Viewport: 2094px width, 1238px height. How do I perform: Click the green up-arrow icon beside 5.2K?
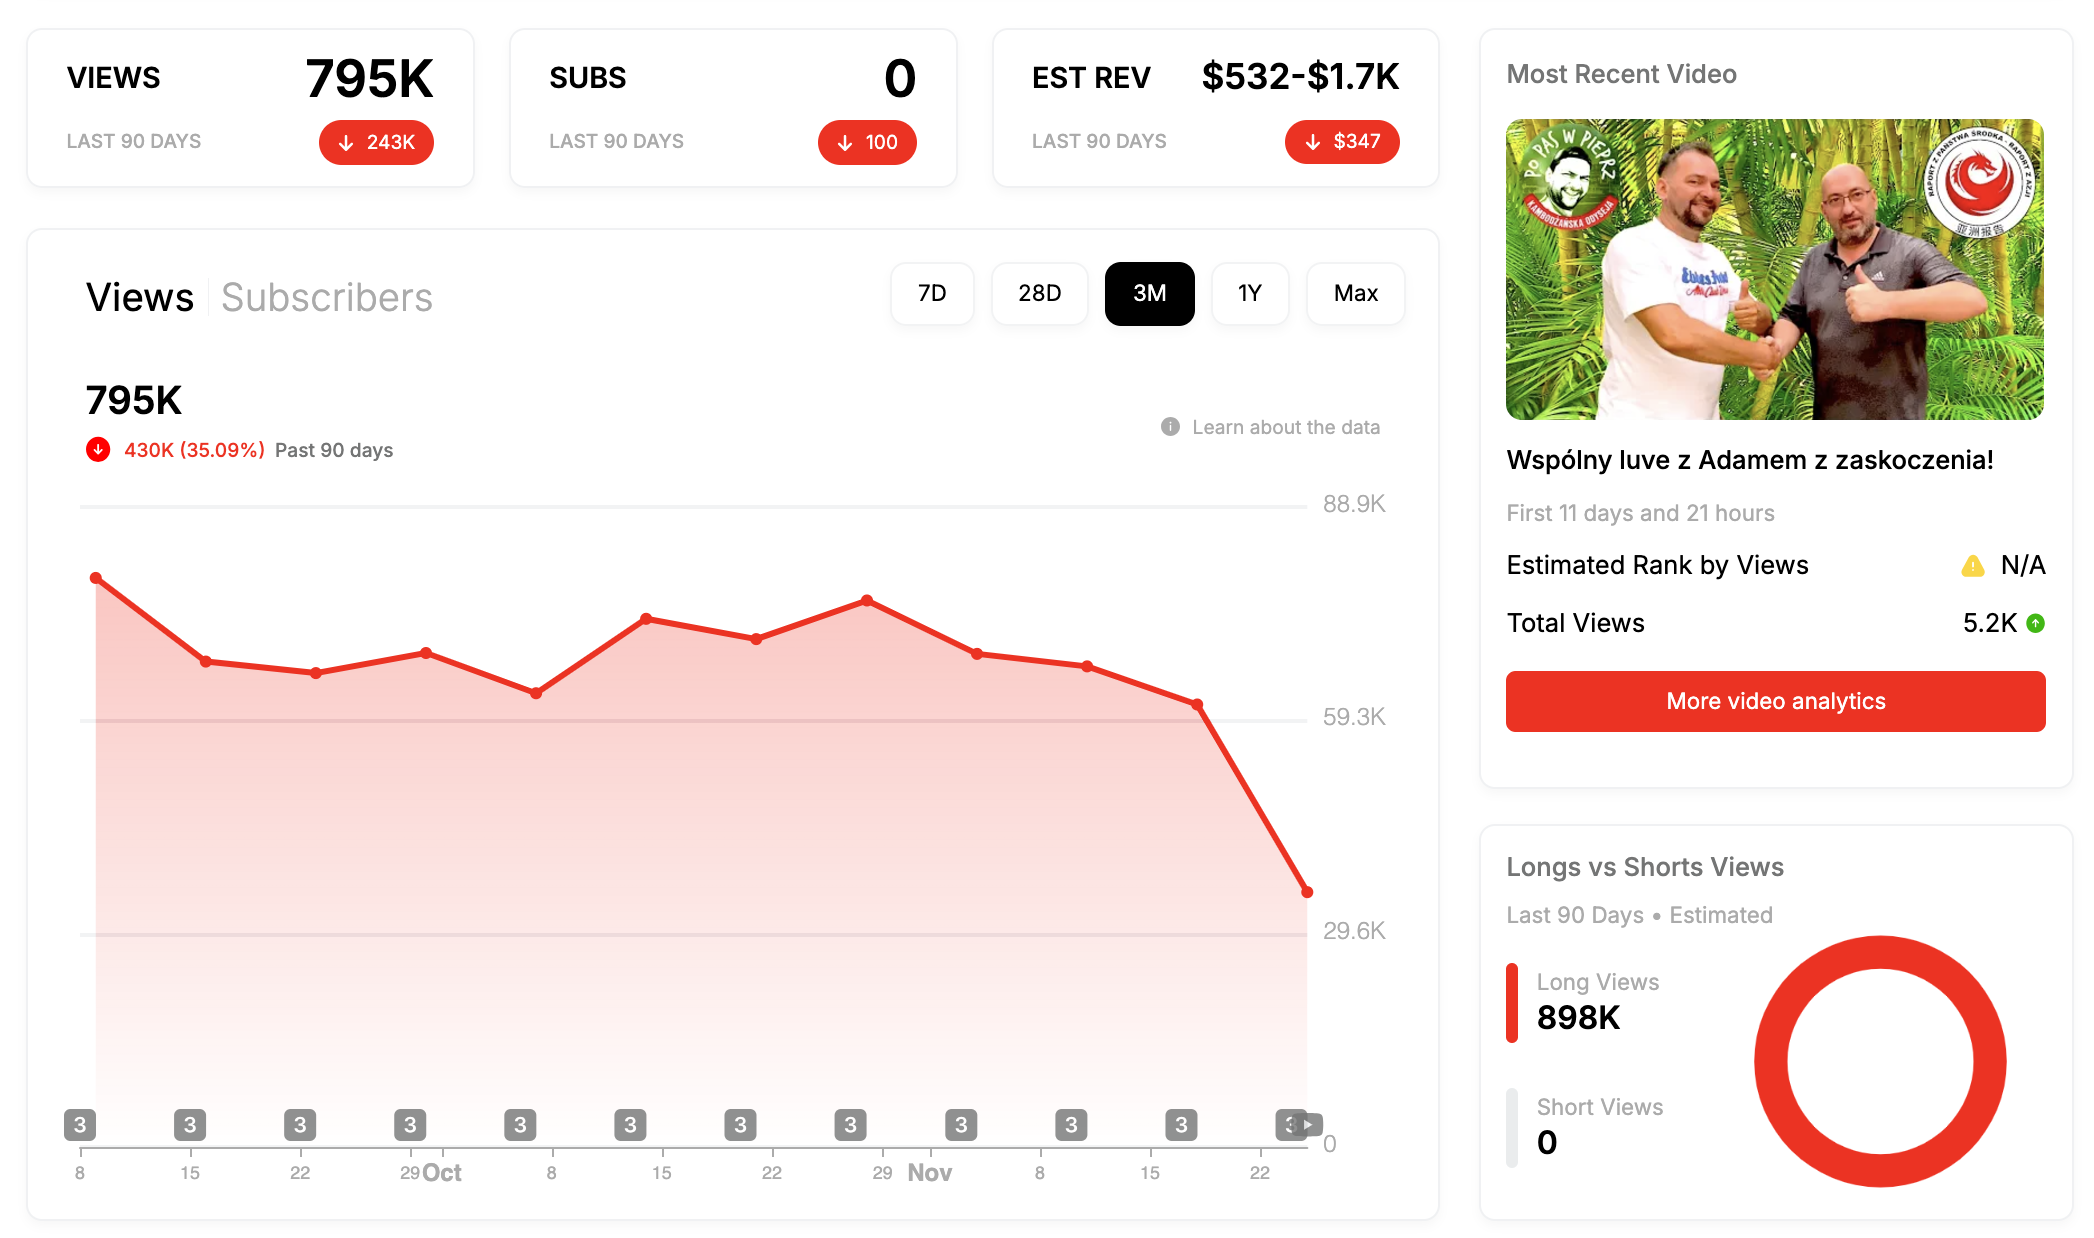[x=2035, y=624]
